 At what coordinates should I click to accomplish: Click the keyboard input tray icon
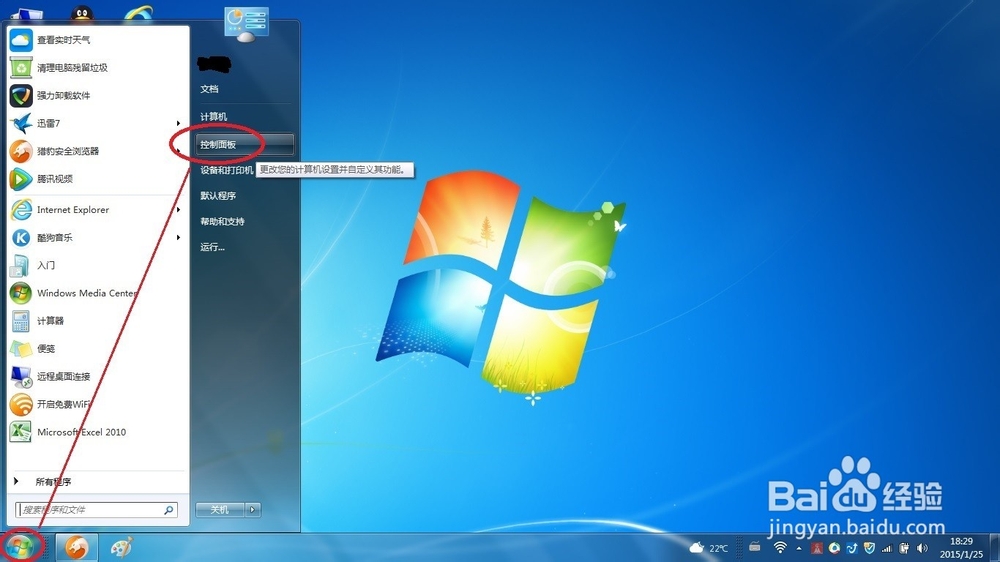tap(754, 547)
